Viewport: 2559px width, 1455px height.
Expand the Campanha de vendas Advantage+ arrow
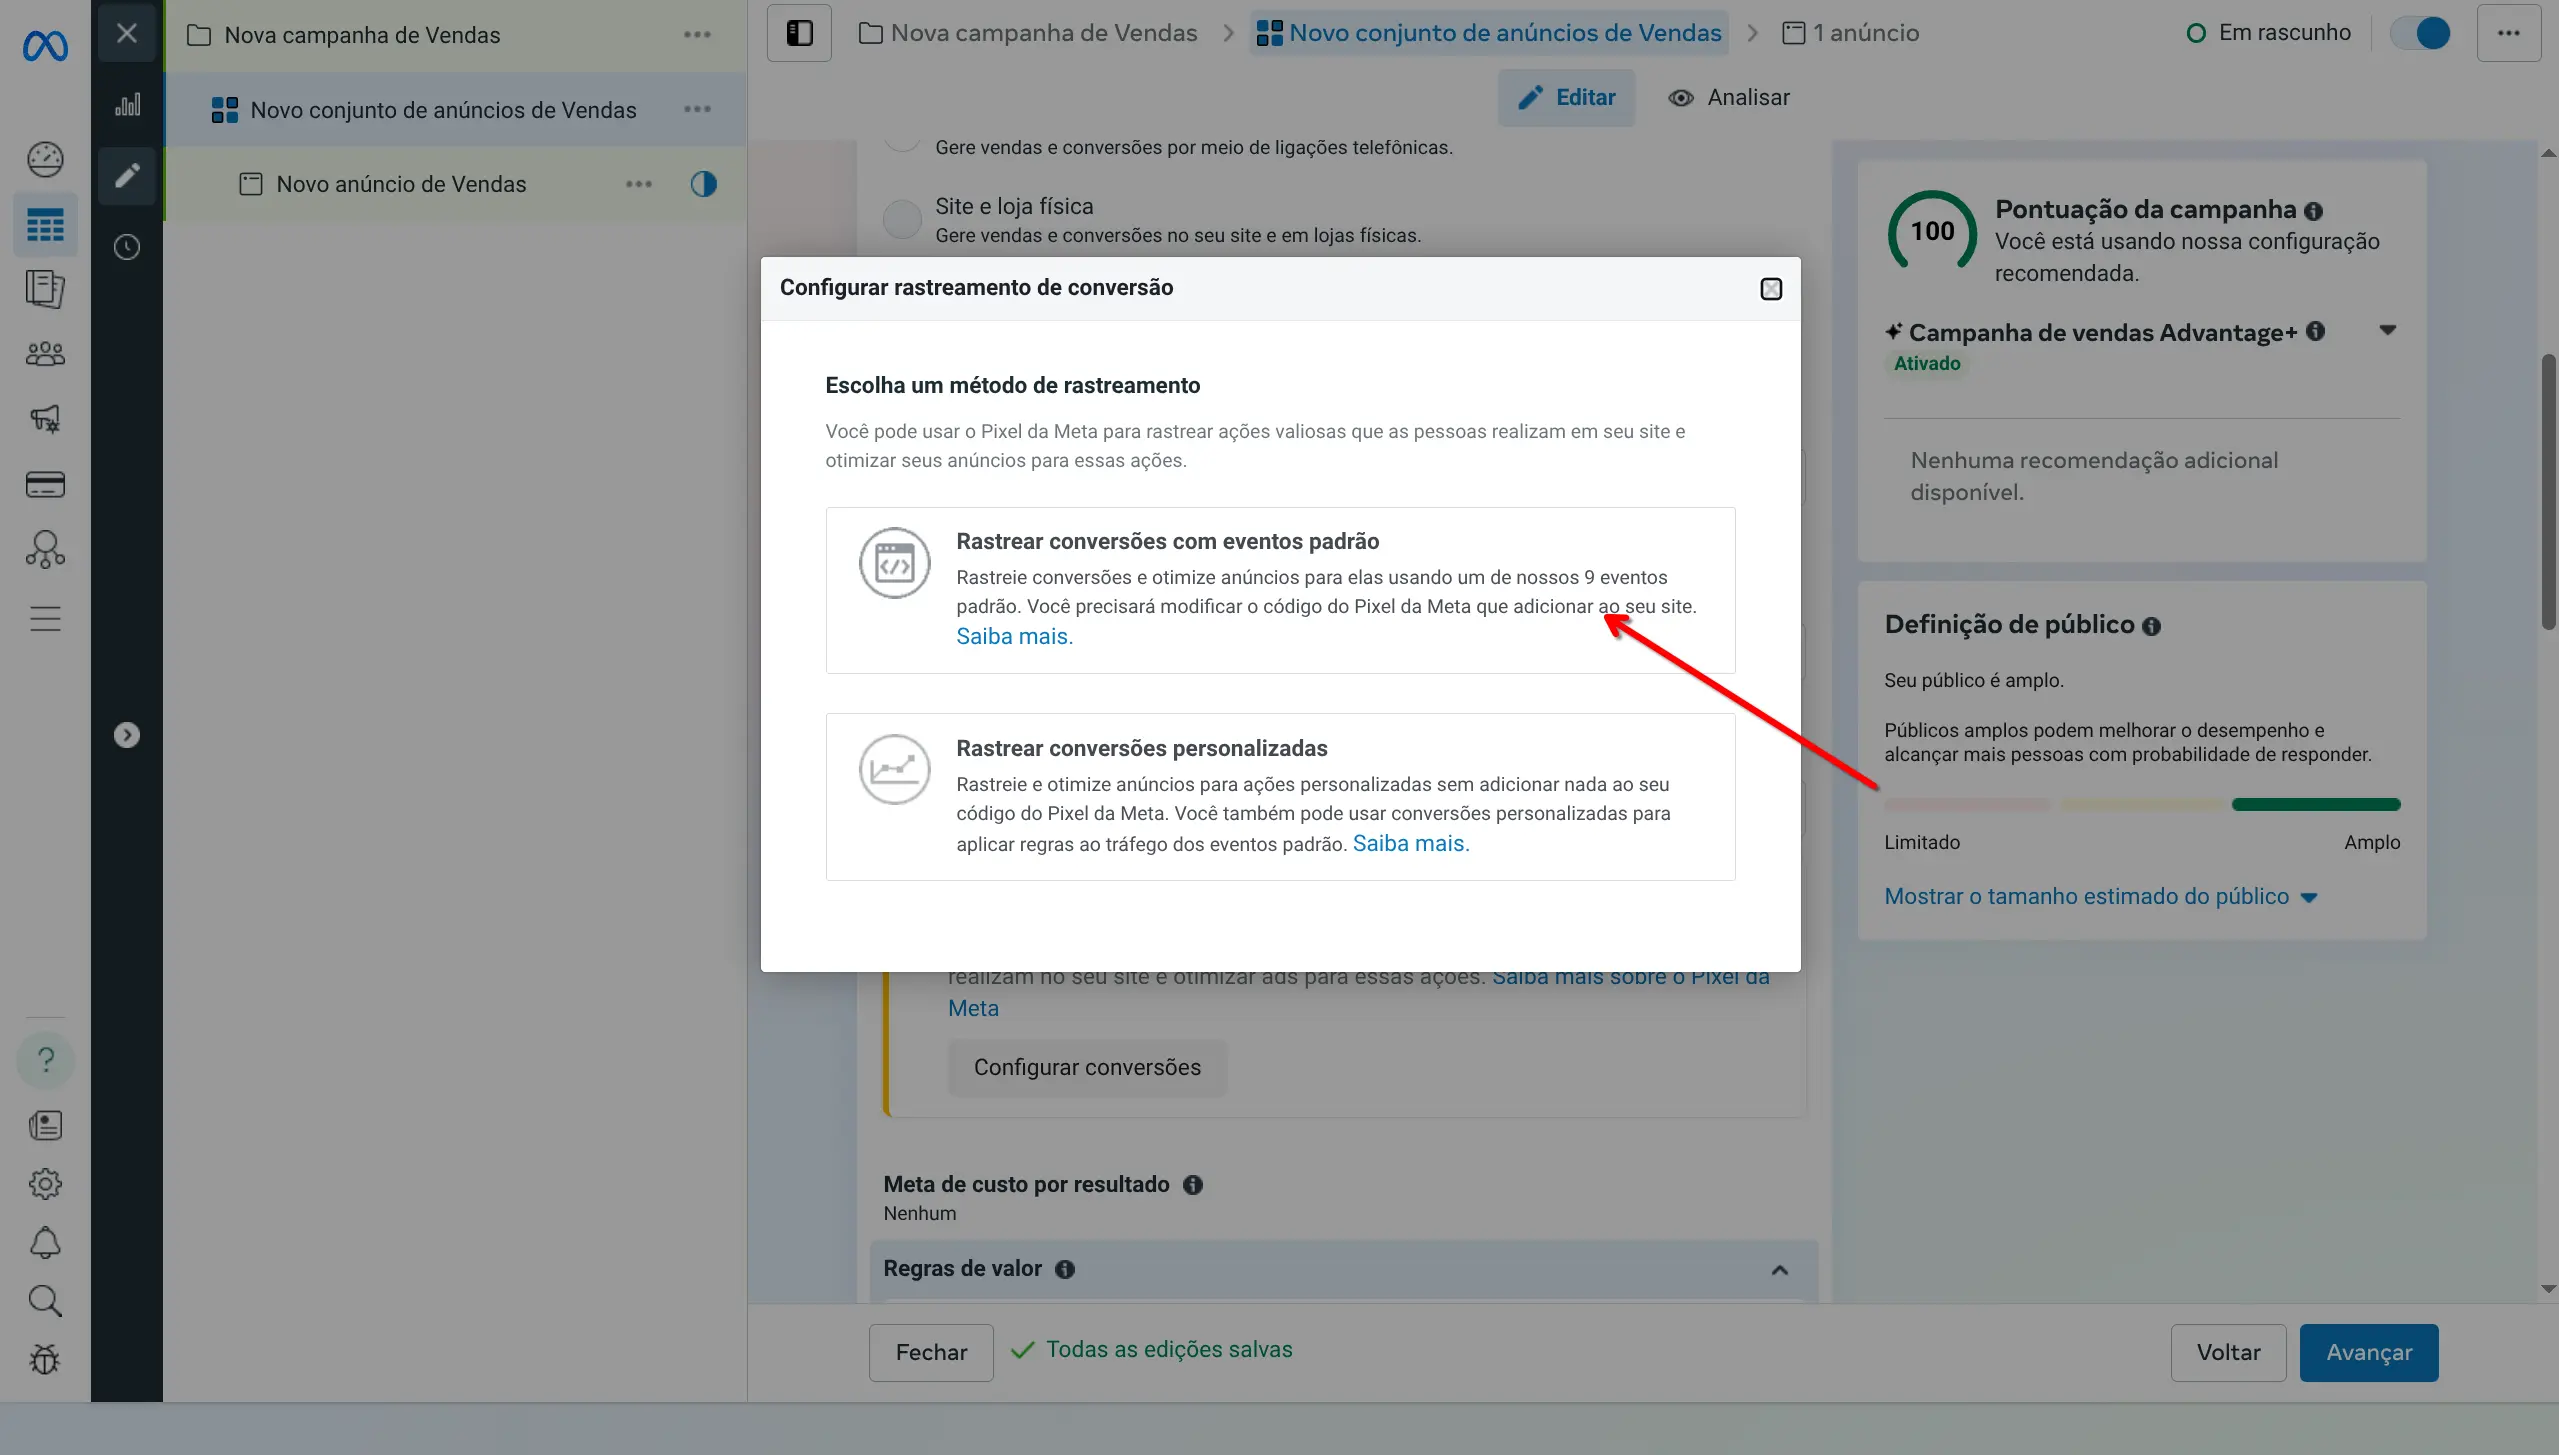pos(2388,331)
